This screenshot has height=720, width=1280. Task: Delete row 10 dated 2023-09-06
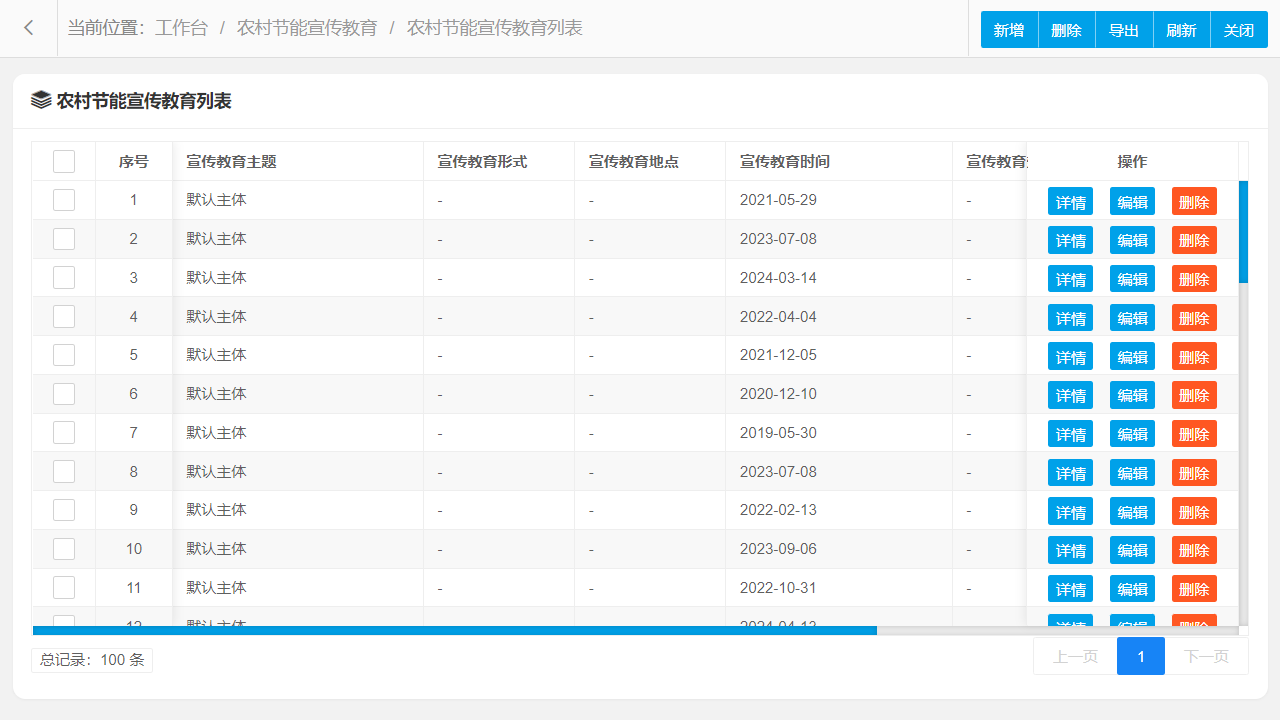1194,550
